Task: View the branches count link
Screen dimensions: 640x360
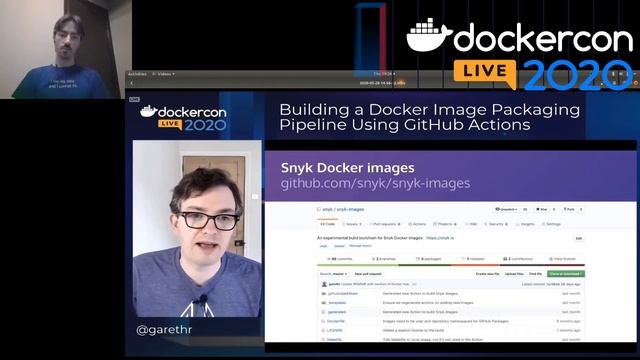Action: click(x=384, y=259)
